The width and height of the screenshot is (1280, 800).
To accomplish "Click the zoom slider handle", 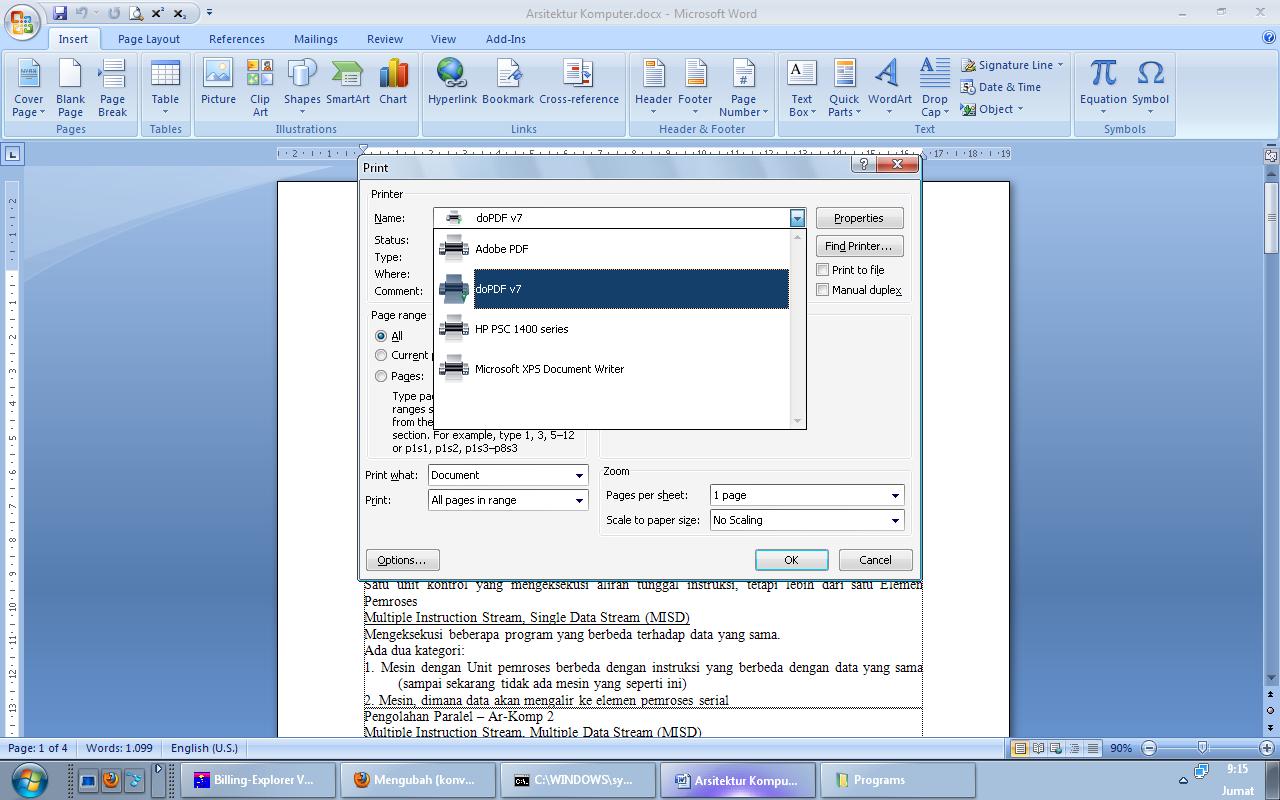I will tap(1202, 748).
